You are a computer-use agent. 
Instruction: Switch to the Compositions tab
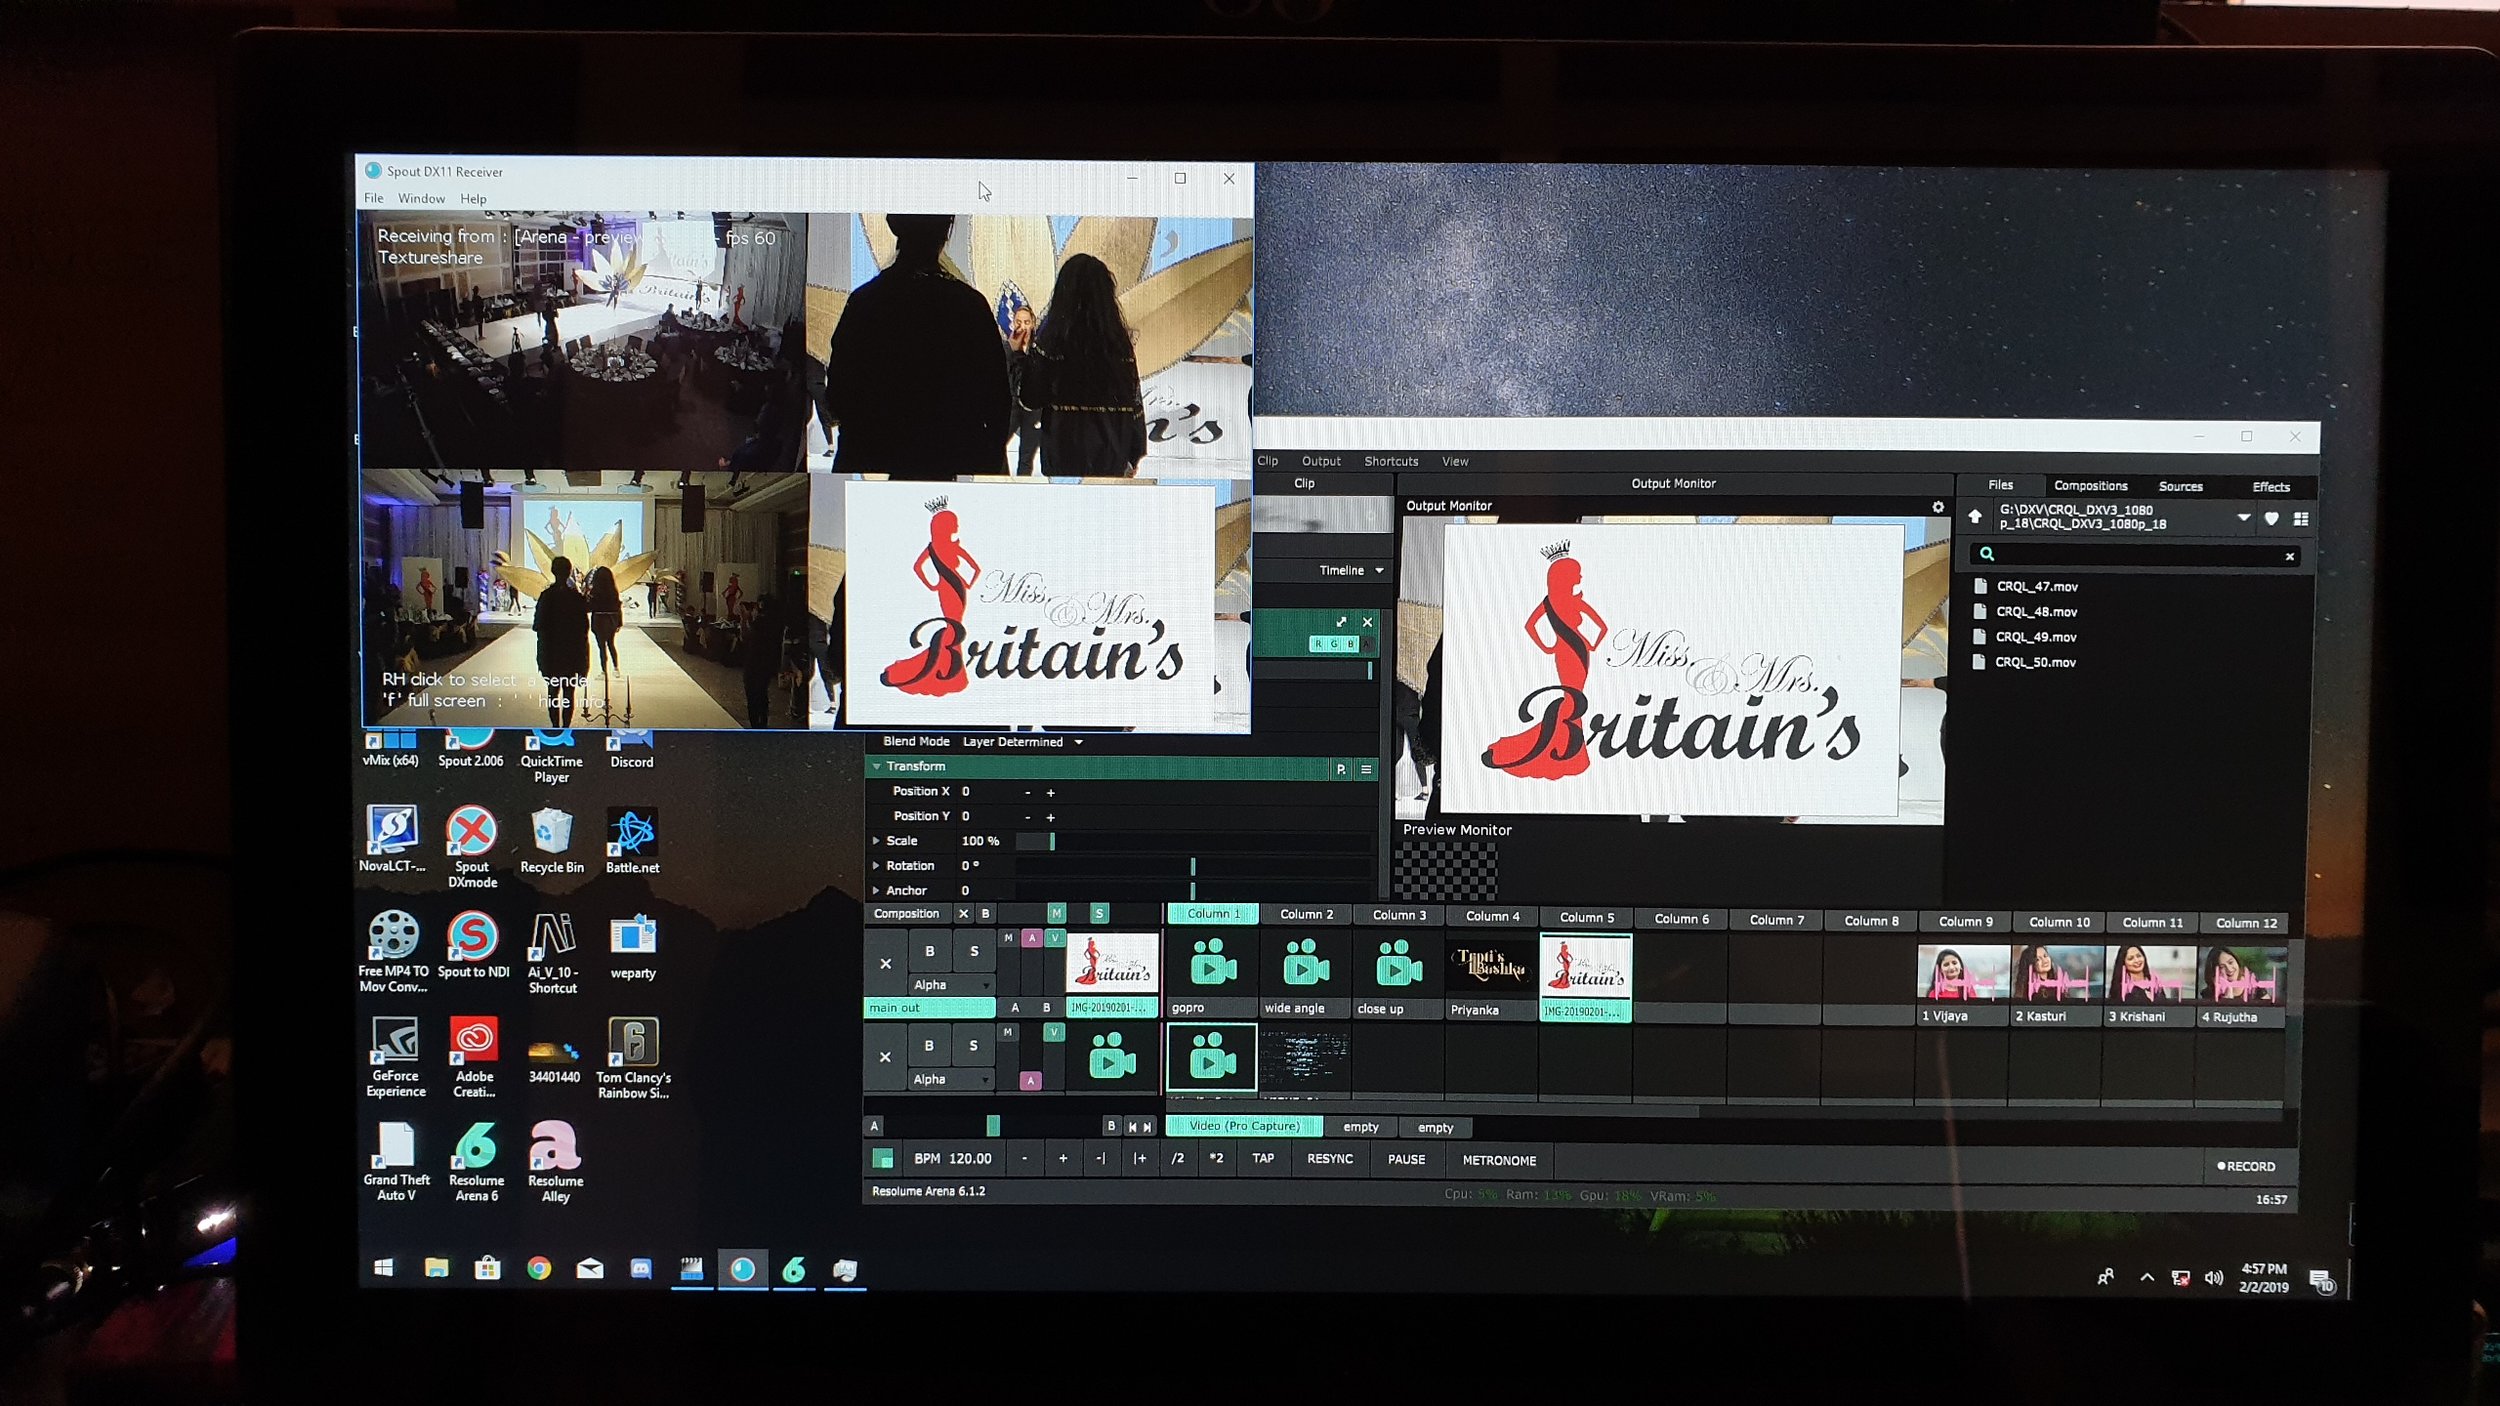click(2090, 486)
